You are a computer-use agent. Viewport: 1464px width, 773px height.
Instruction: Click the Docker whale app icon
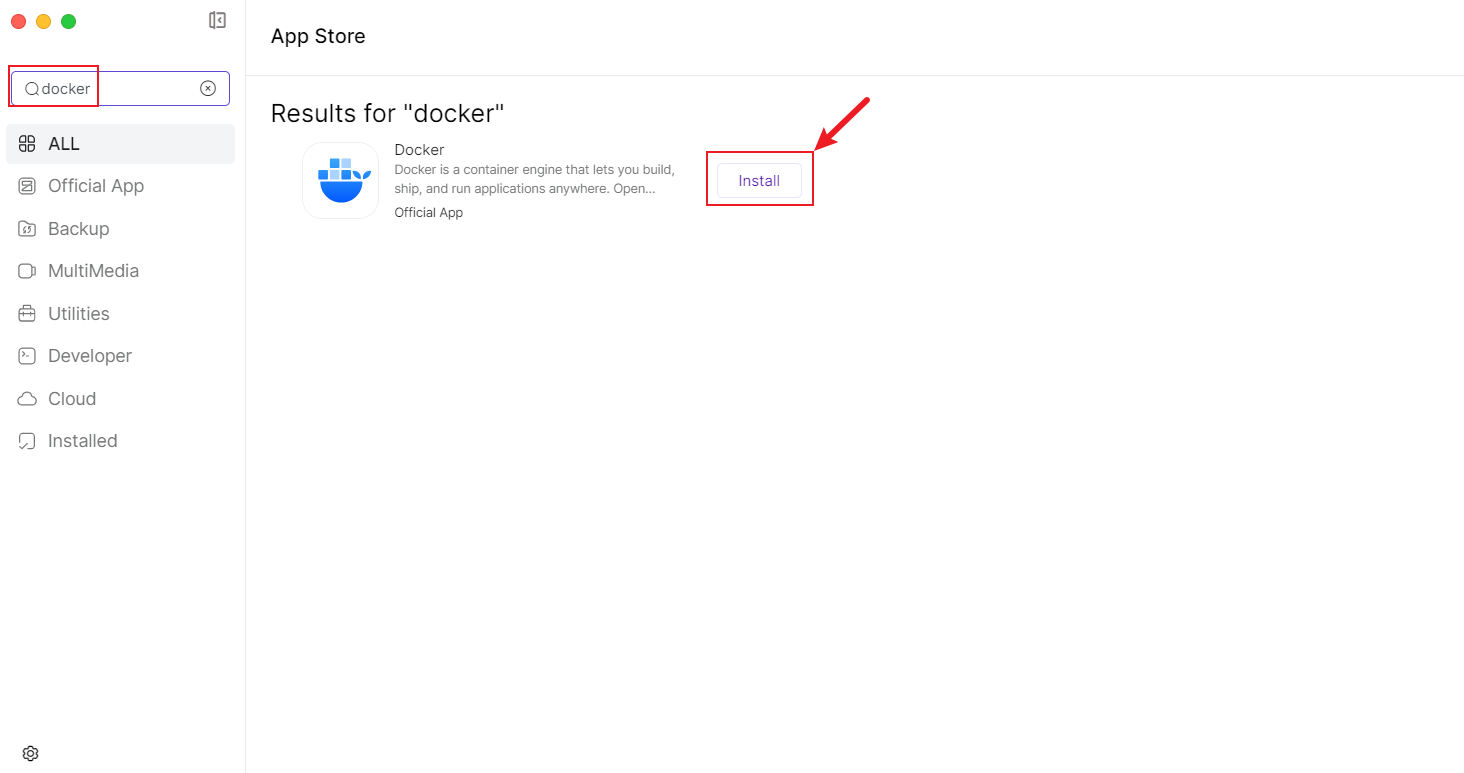[x=340, y=180]
